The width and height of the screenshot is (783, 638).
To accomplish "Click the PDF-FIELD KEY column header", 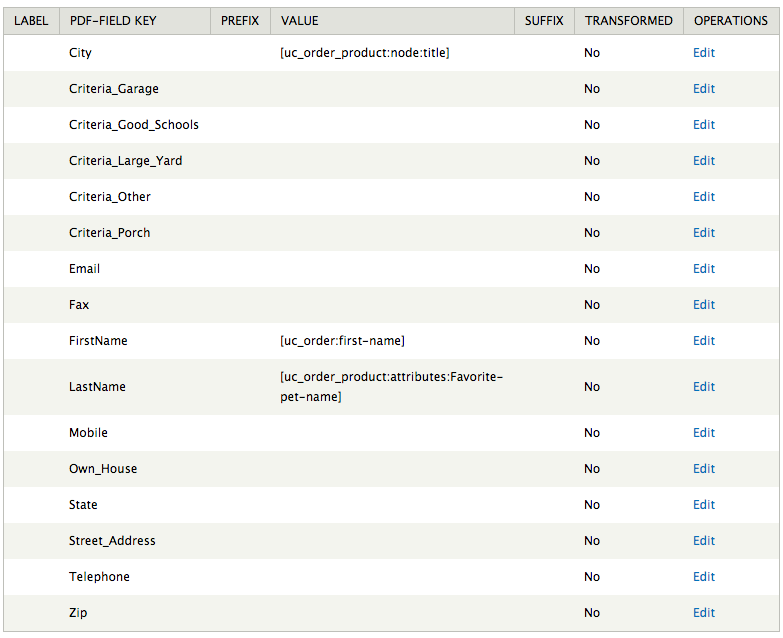I will point(113,20).
